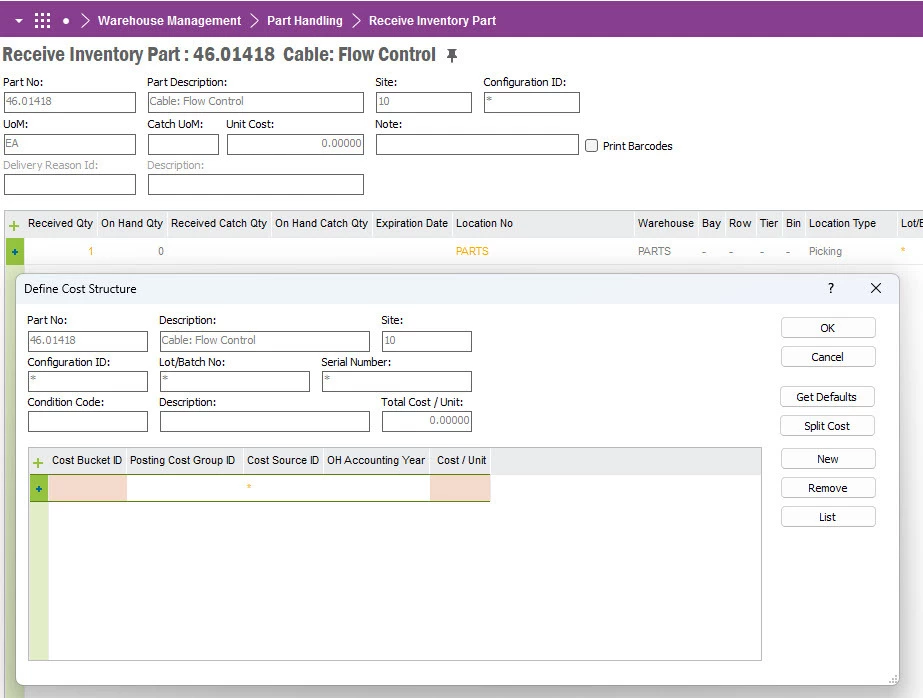Close the Define Cost Structure dialog
The height and width of the screenshot is (698, 923).
[x=876, y=288]
